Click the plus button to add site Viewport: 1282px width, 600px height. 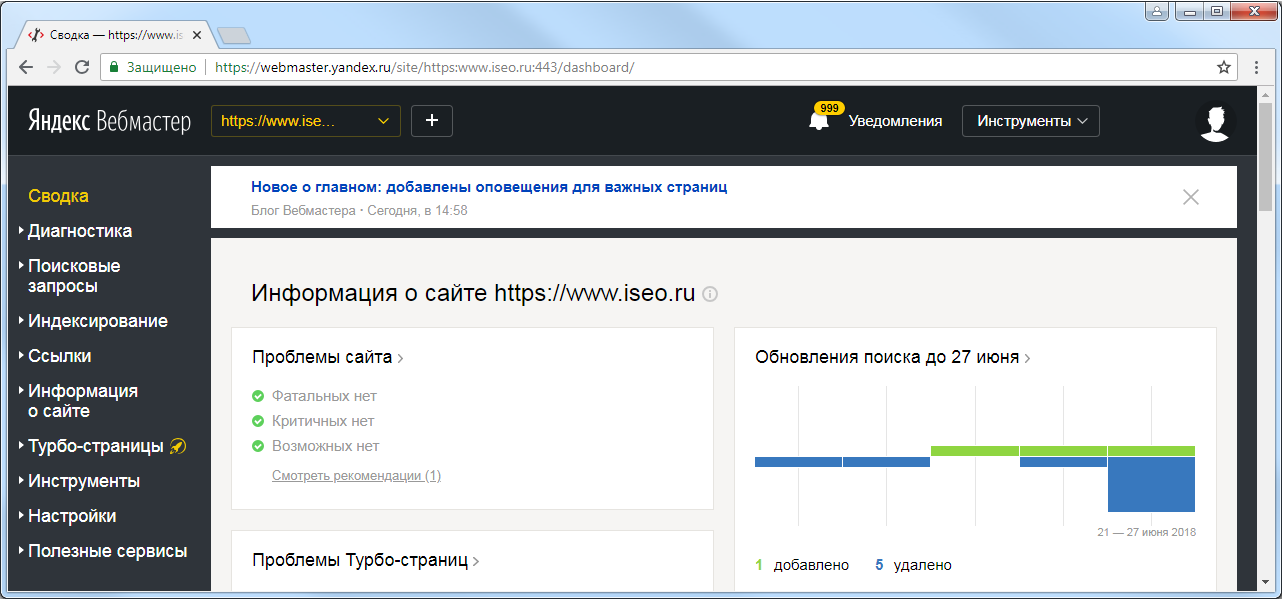tap(432, 121)
